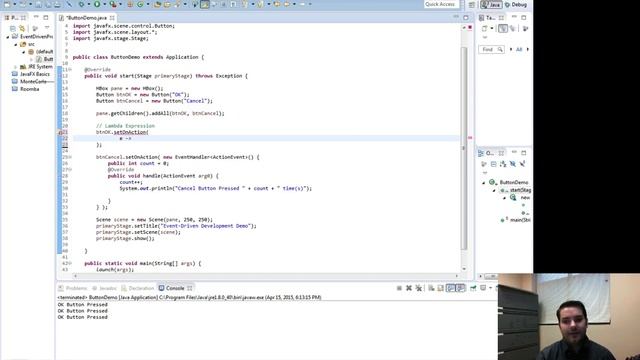Click the editor vertical scrollbar
This screenshot has width=640, height=360.
click(x=464, y=147)
